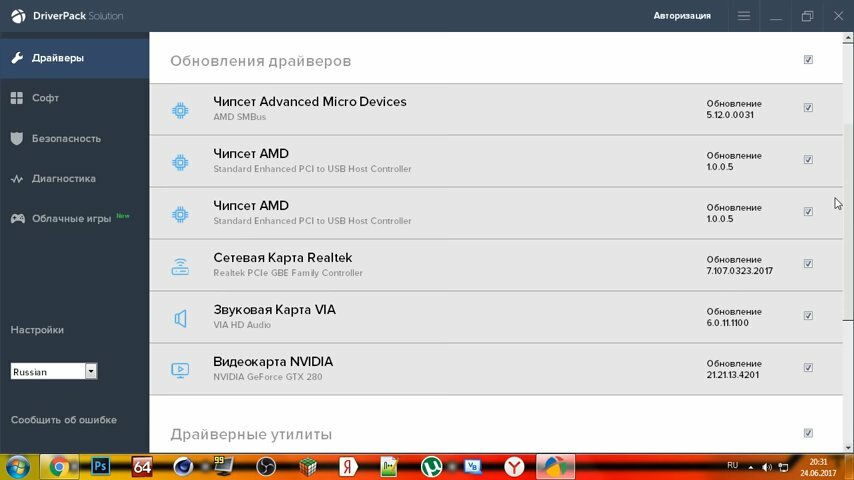The height and width of the screenshot is (480, 854).
Task: Open Photoshop from the taskbar
Action: coord(100,466)
